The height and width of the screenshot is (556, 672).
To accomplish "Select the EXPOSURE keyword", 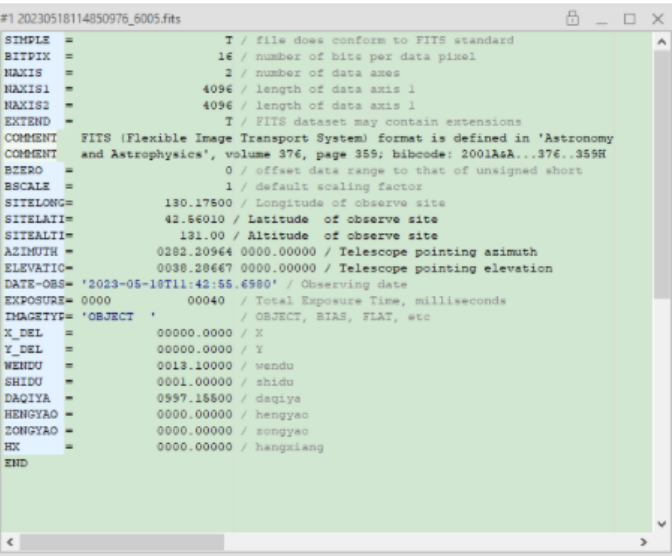I will tap(34, 301).
